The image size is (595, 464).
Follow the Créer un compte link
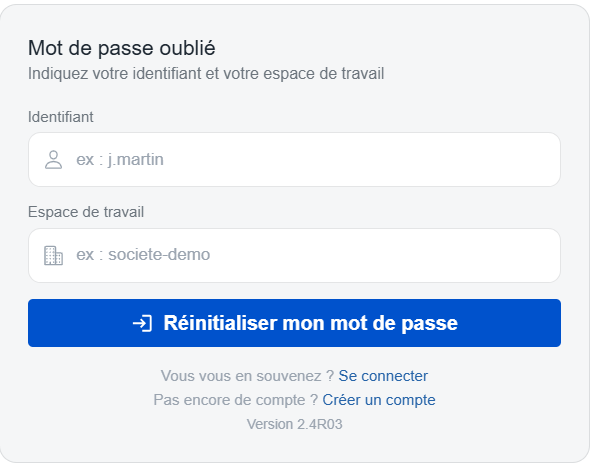click(379, 400)
